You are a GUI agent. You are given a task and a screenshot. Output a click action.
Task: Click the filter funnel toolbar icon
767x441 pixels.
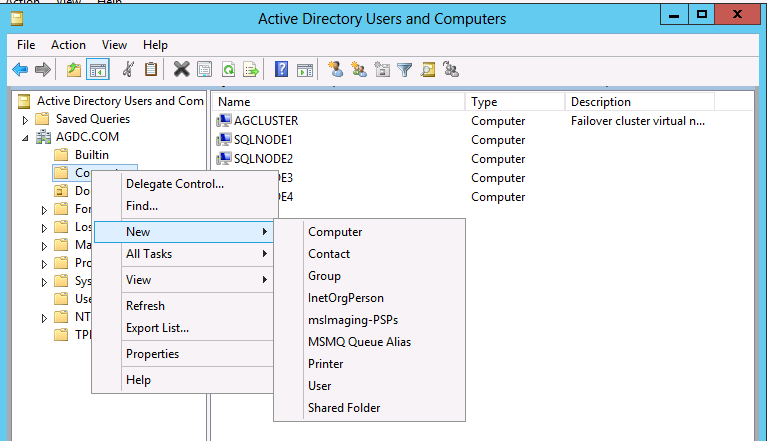coord(405,70)
